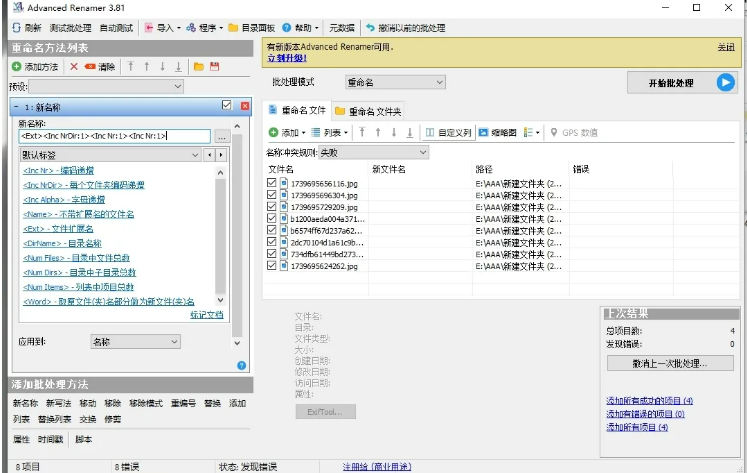The image size is (747, 473).
Task: Click previous tag group left arrow
Action: [x=209, y=155]
